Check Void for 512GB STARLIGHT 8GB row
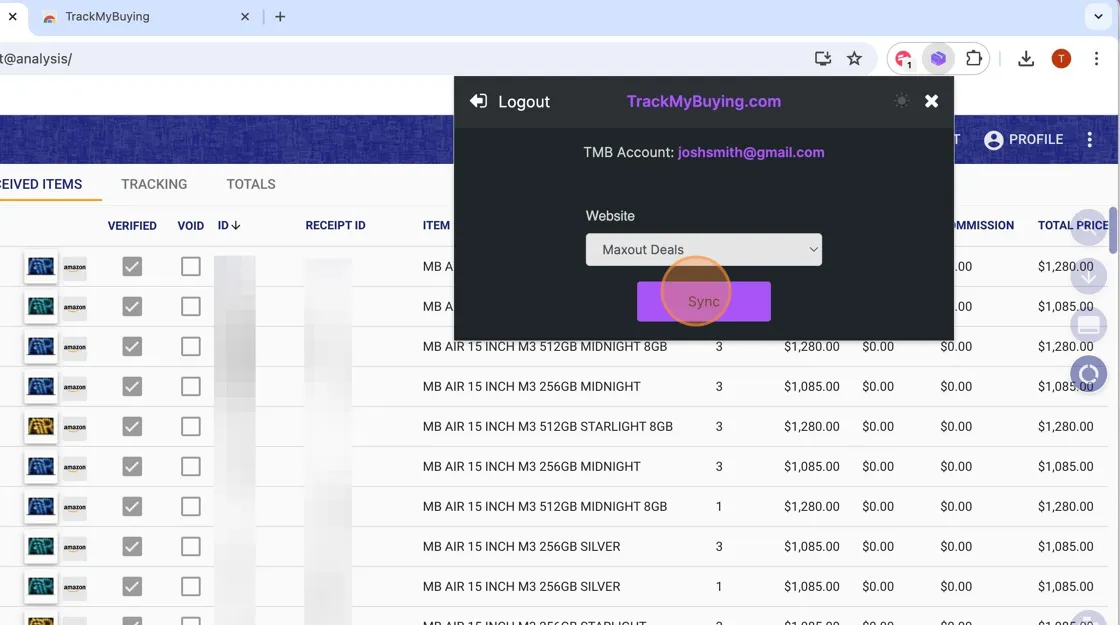This screenshot has width=1120, height=625. coord(191,426)
